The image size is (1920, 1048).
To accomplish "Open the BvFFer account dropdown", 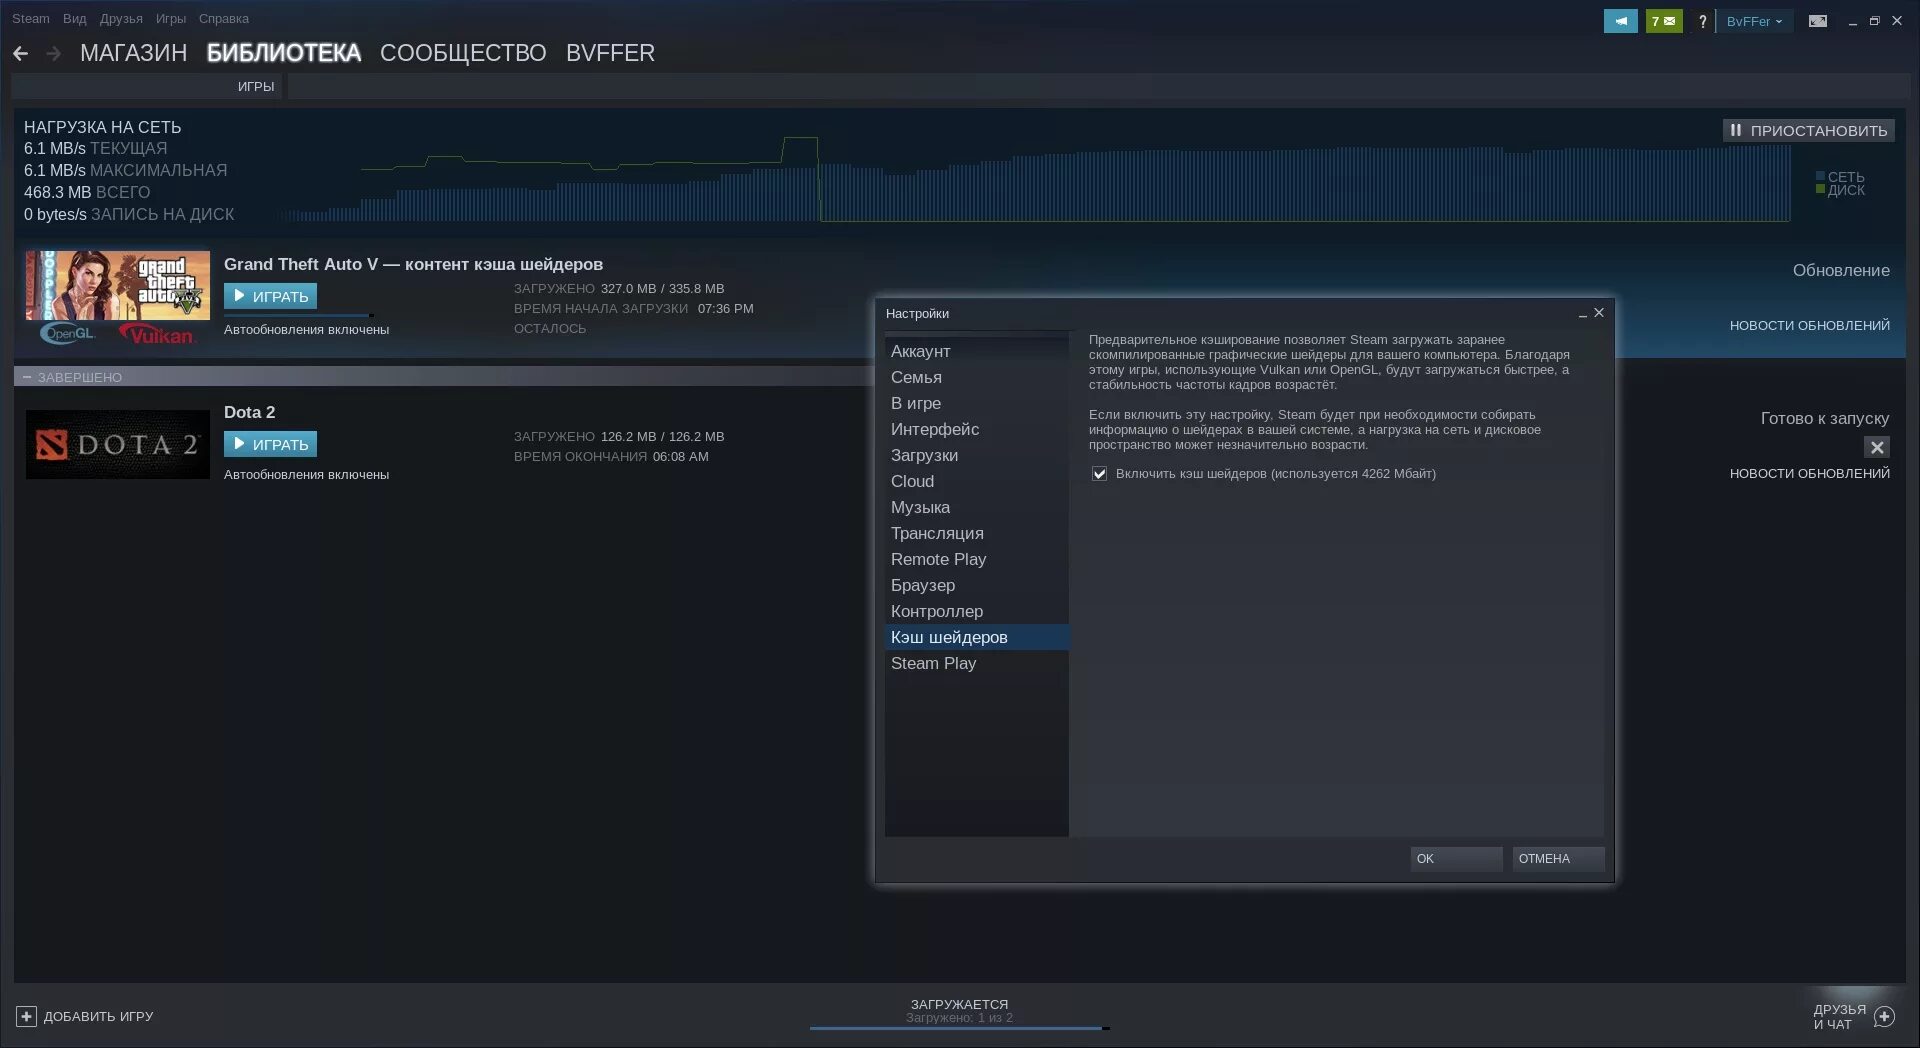I will [x=1754, y=21].
